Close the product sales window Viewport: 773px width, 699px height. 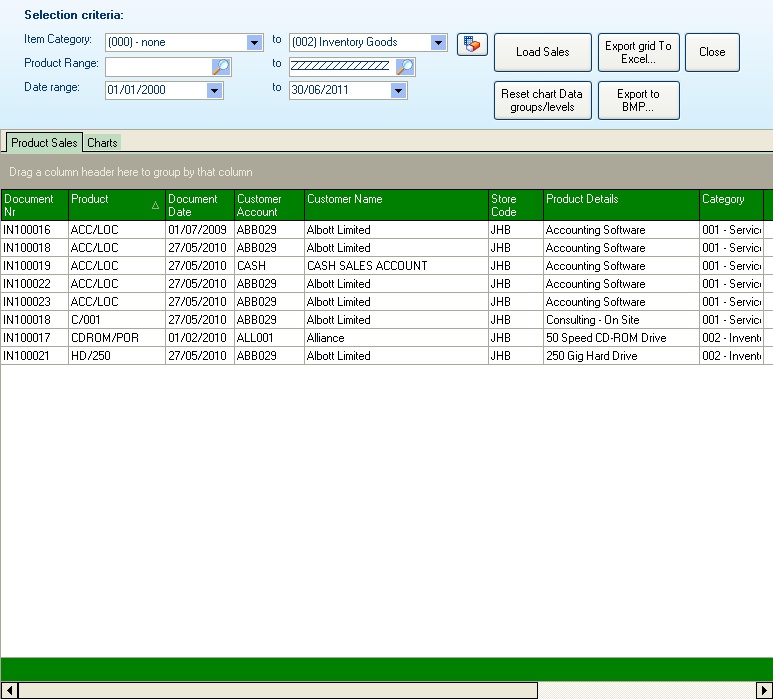(x=712, y=52)
